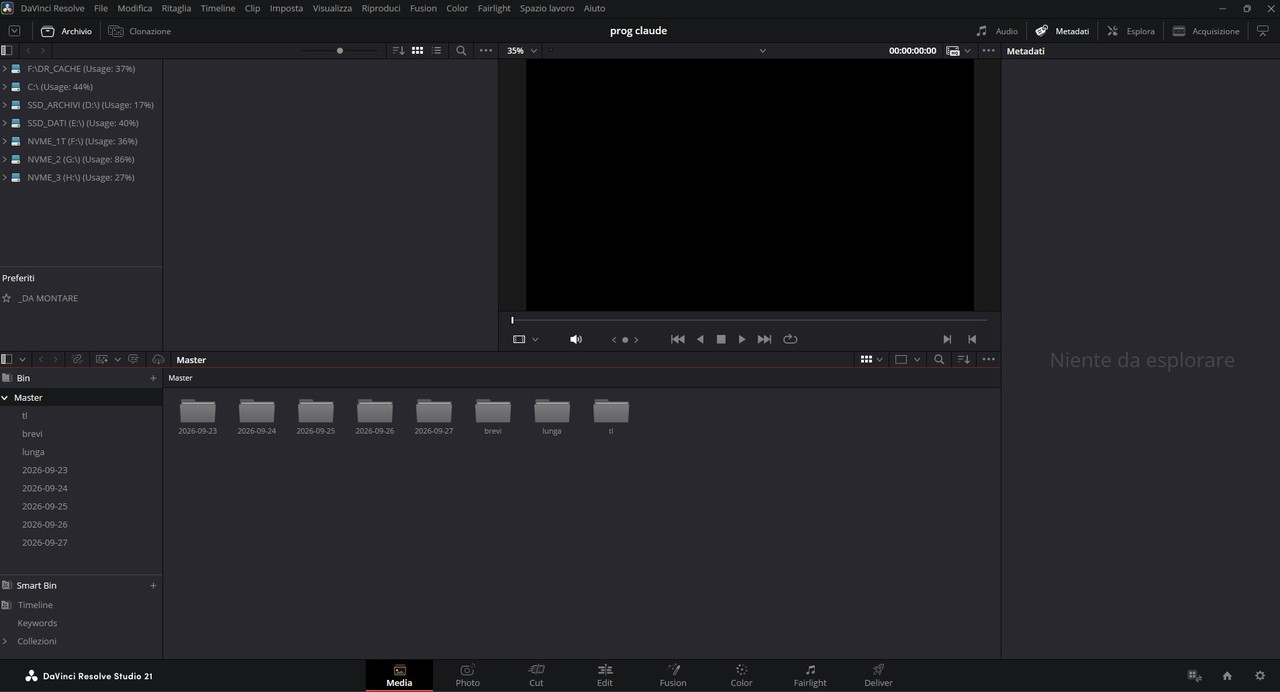Add a new bin with plus icon

tap(153, 378)
